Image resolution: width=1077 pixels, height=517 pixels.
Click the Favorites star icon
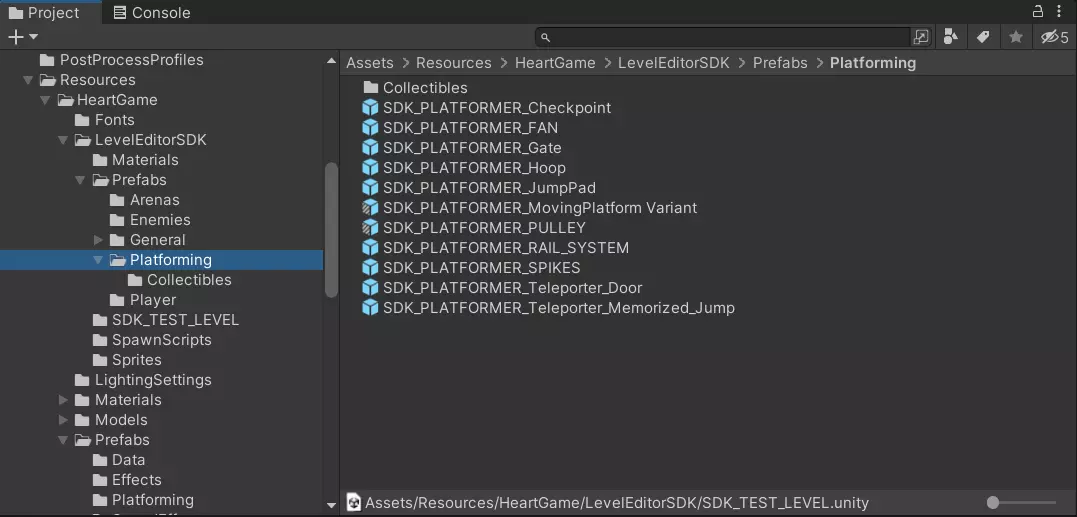pos(1016,37)
